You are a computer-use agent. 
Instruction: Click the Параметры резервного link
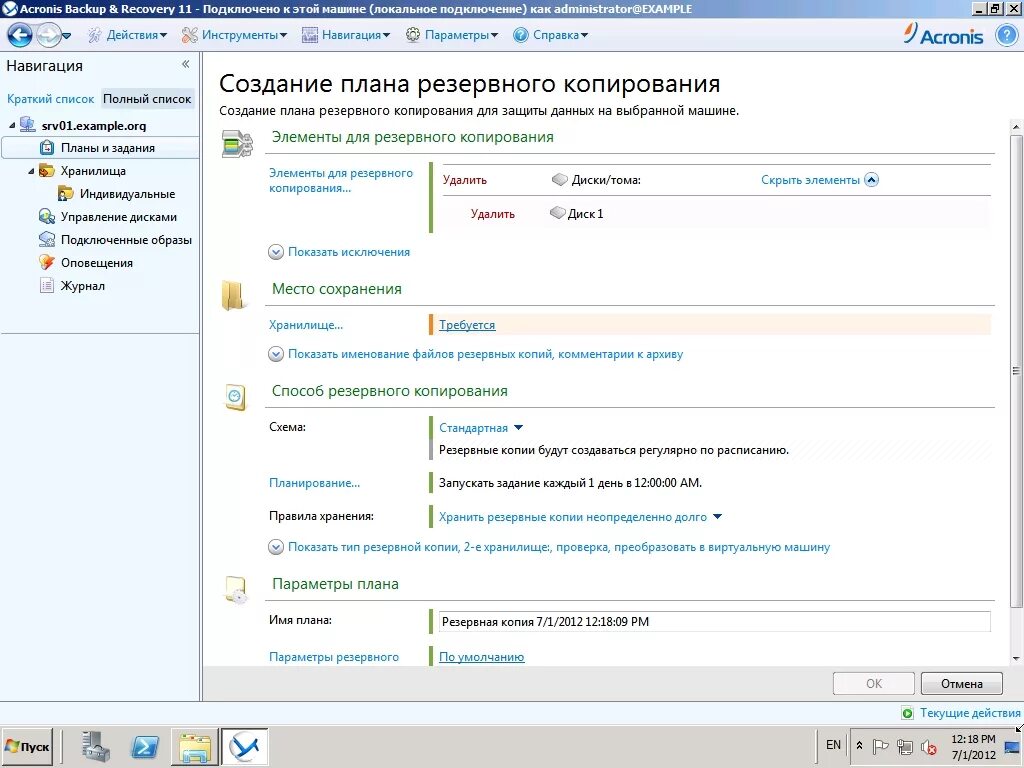334,657
